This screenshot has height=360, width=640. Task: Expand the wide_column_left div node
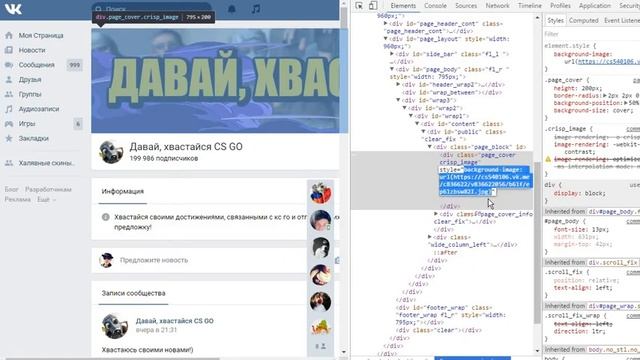(x=429, y=237)
